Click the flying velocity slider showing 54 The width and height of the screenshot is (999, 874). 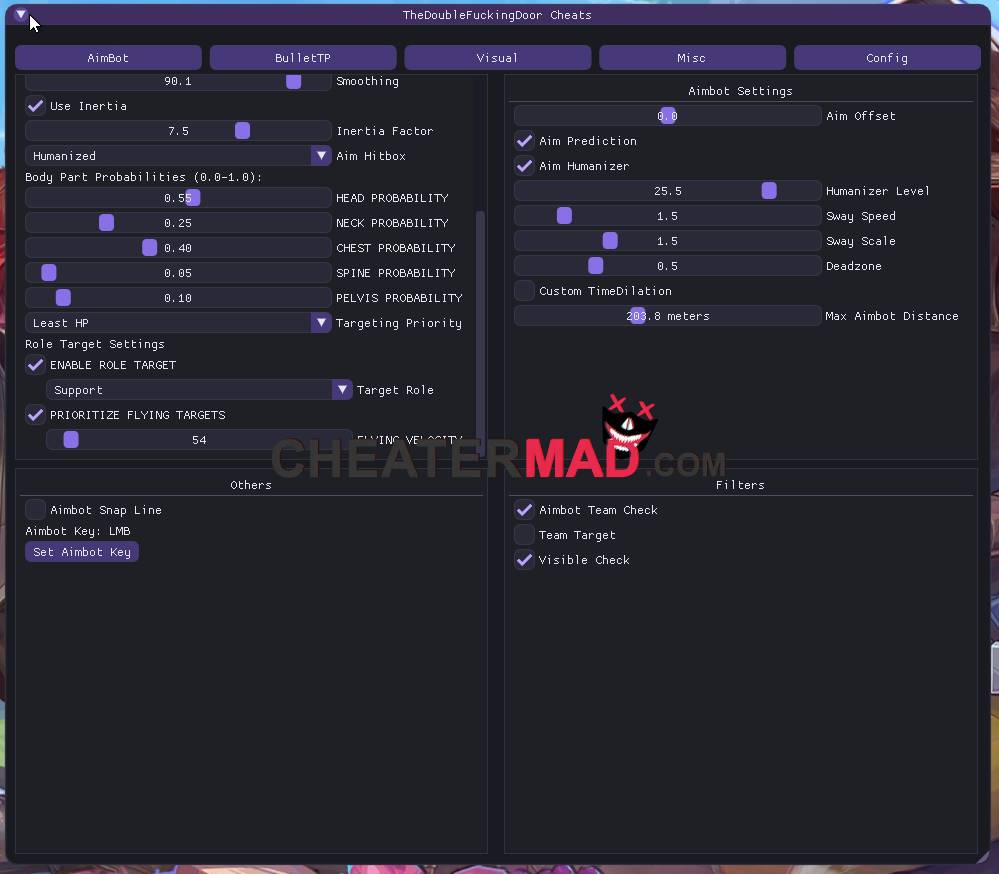click(x=199, y=440)
